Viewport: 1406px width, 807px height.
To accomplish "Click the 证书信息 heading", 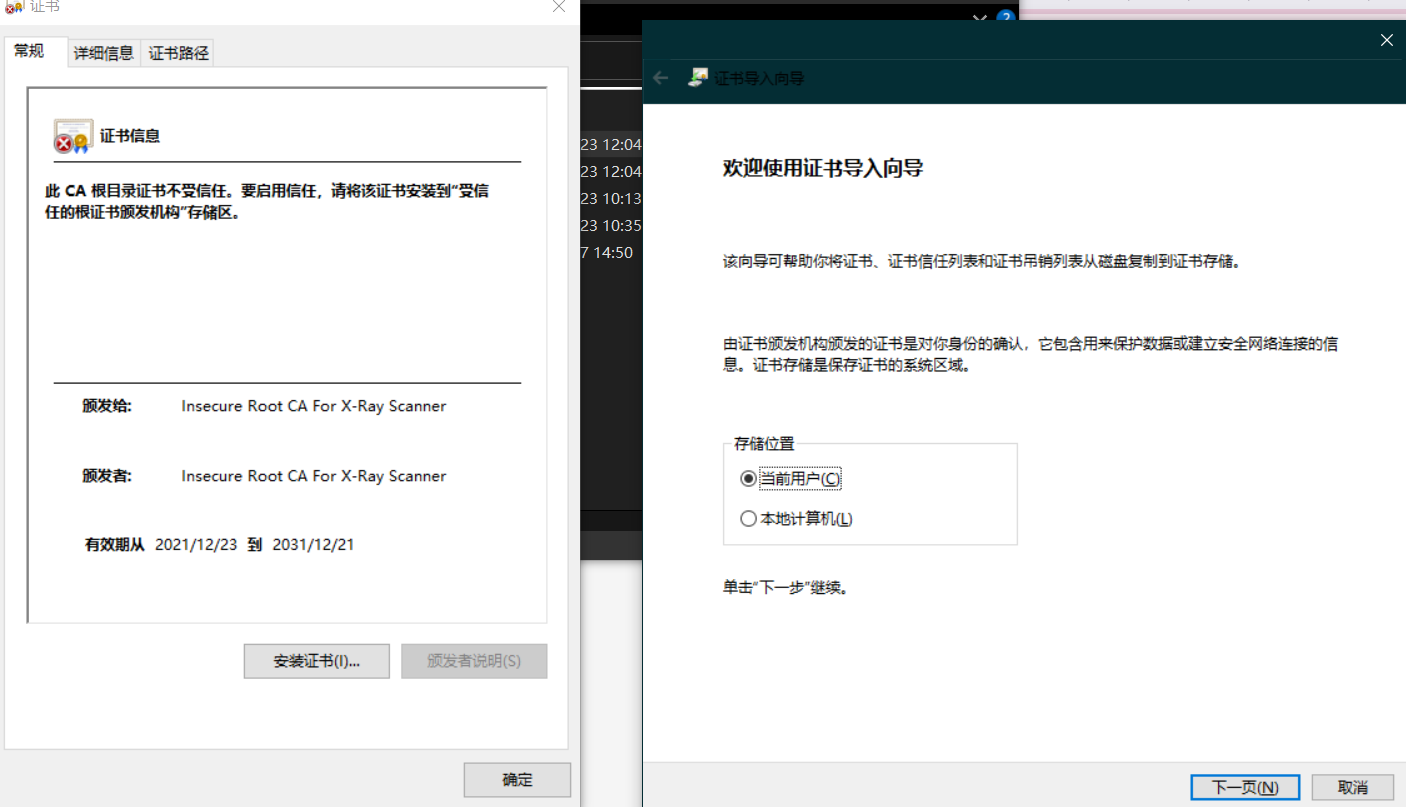I will (130, 136).
